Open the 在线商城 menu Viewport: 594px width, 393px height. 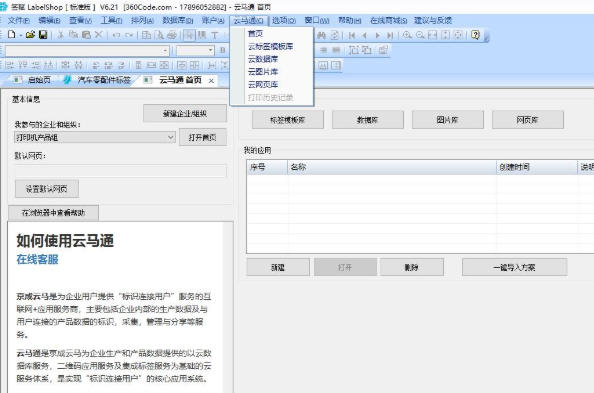click(x=388, y=20)
